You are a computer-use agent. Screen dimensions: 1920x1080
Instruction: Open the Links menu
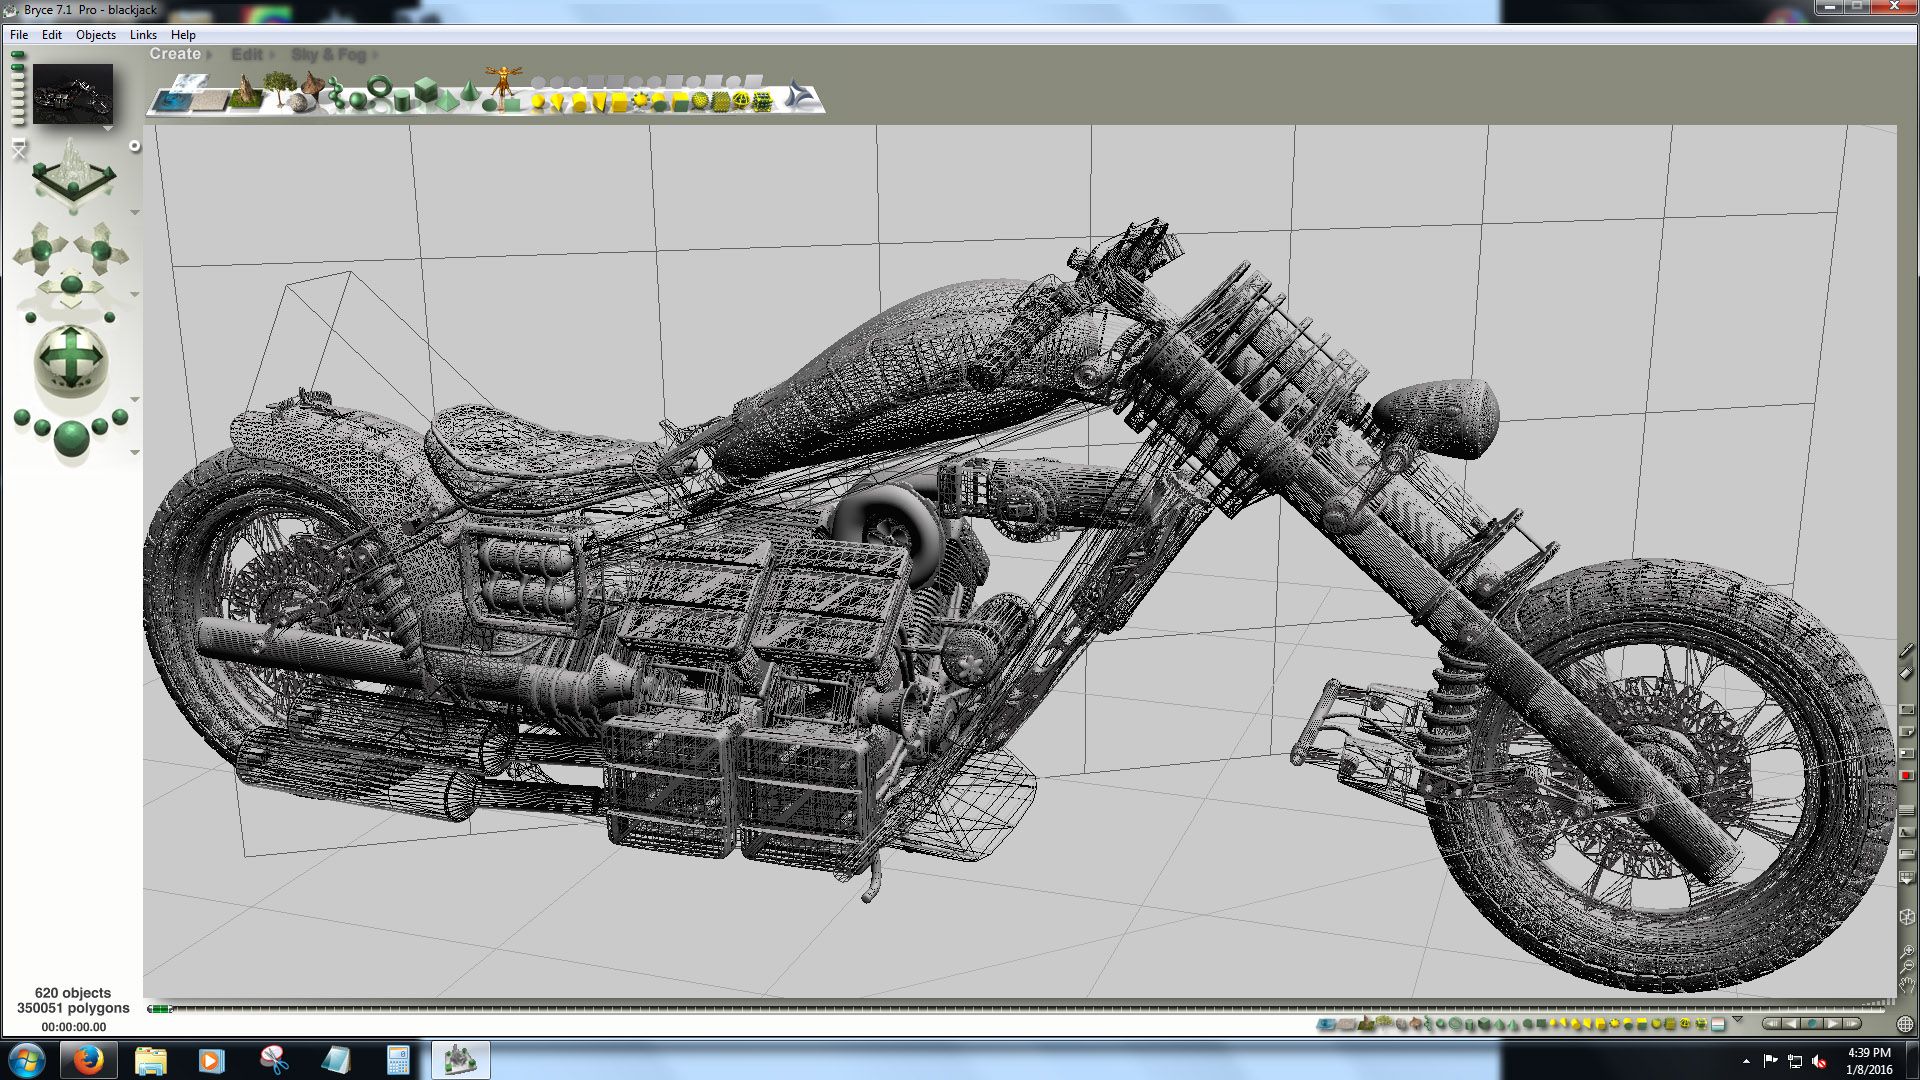[x=143, y=34]
